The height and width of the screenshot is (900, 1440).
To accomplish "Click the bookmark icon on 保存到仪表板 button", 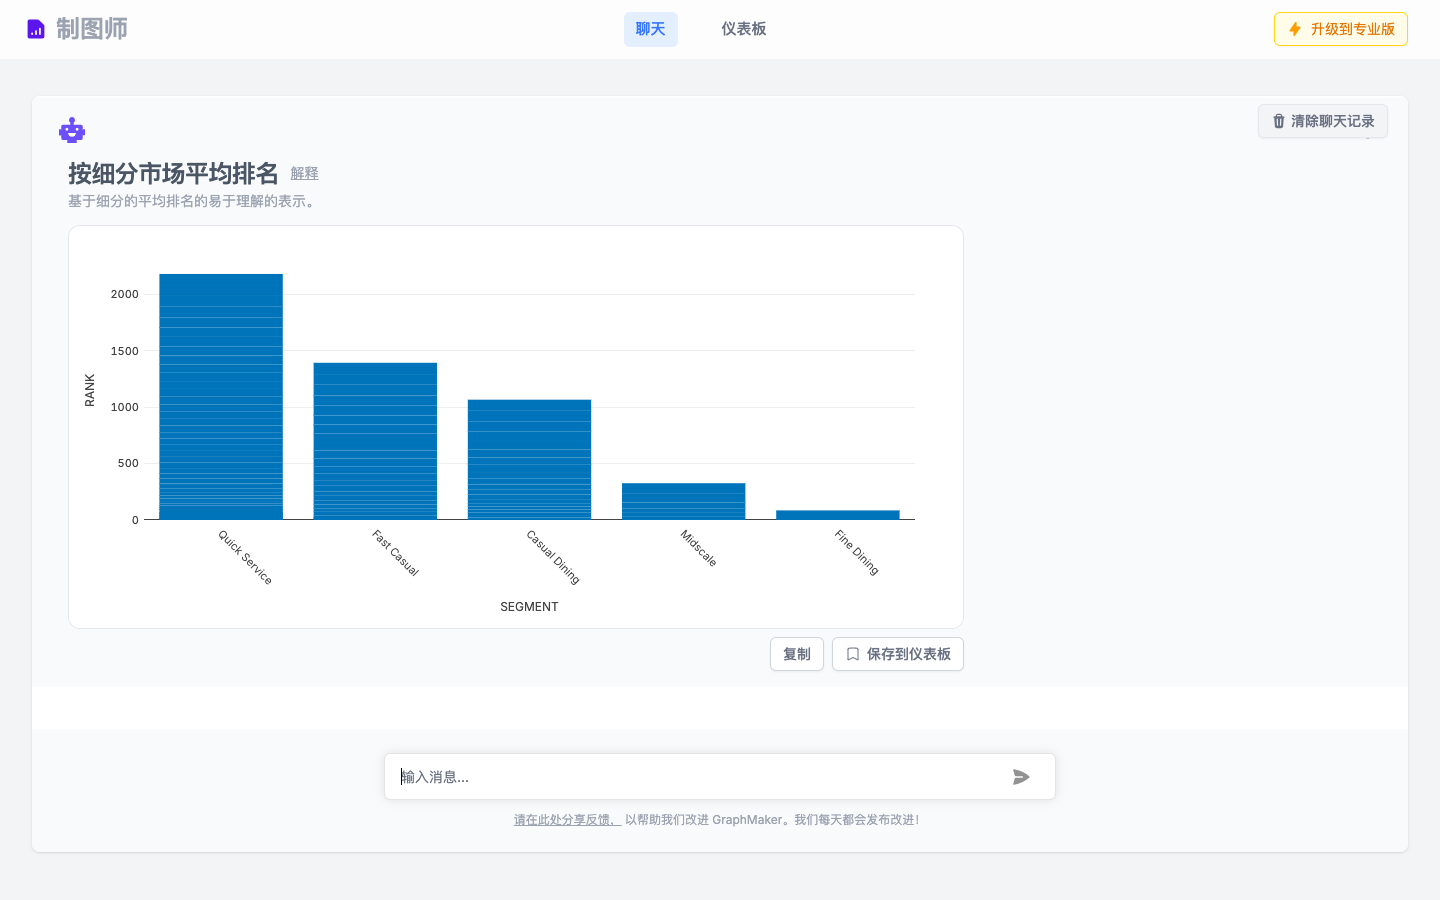I will 853,653.
